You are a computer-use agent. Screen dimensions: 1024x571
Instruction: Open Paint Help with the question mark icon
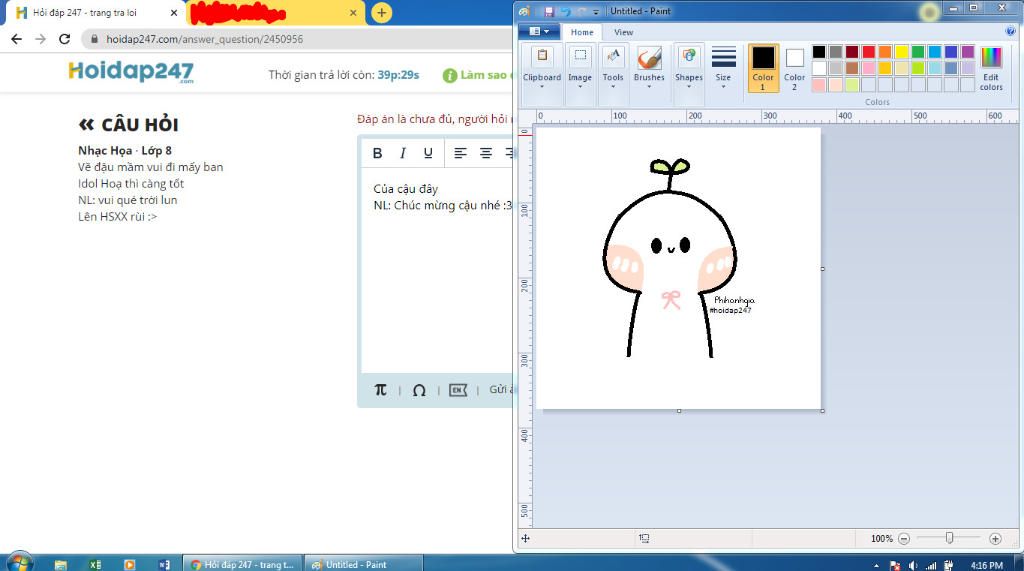click(1010, 31)
